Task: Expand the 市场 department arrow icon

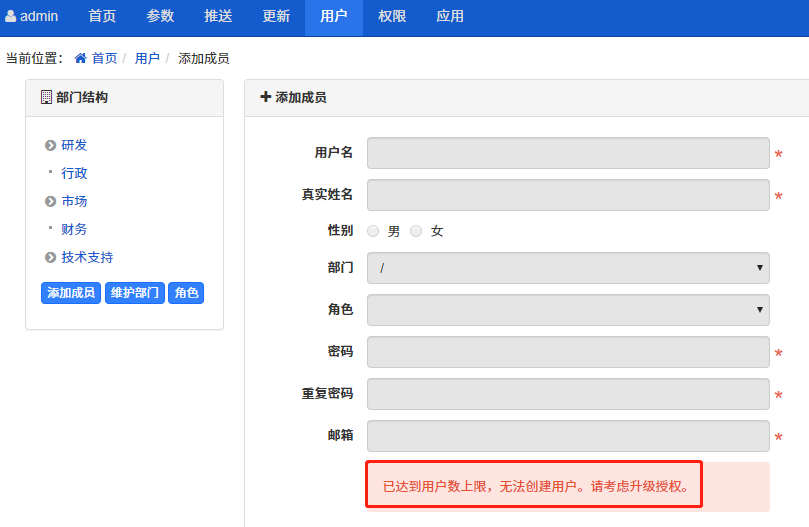Action: click(50, 202)
